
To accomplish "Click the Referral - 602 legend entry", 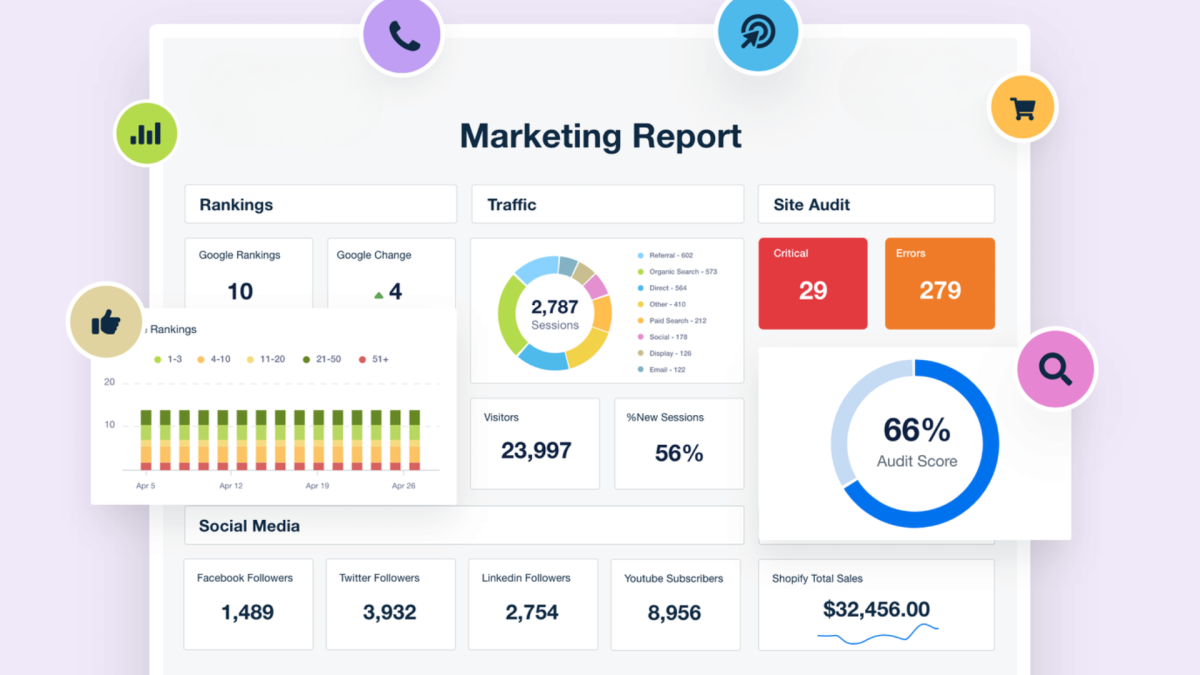I will point(665,255).
